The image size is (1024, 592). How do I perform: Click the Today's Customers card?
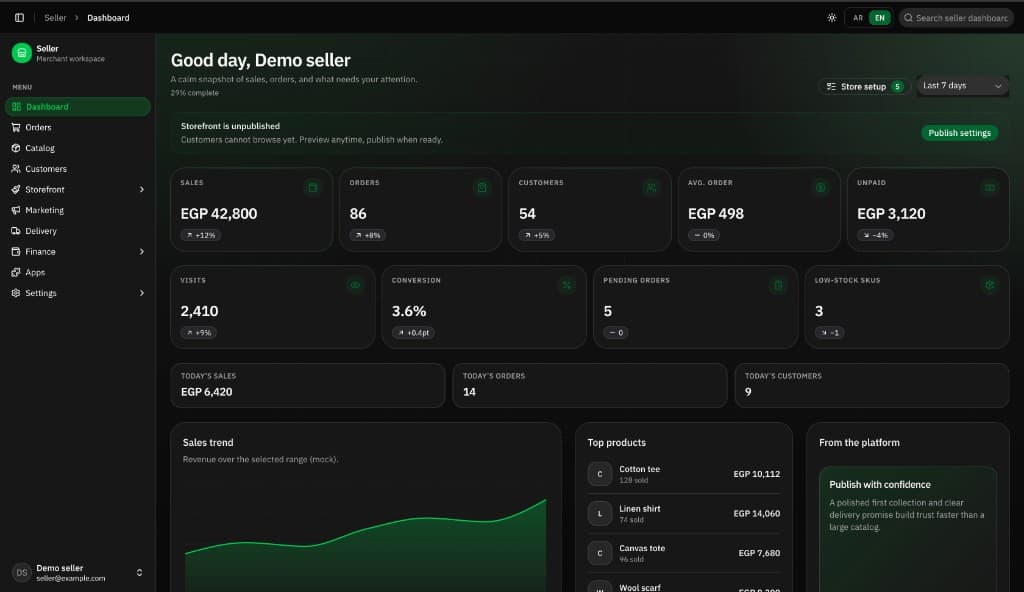(x=872, y=386)
